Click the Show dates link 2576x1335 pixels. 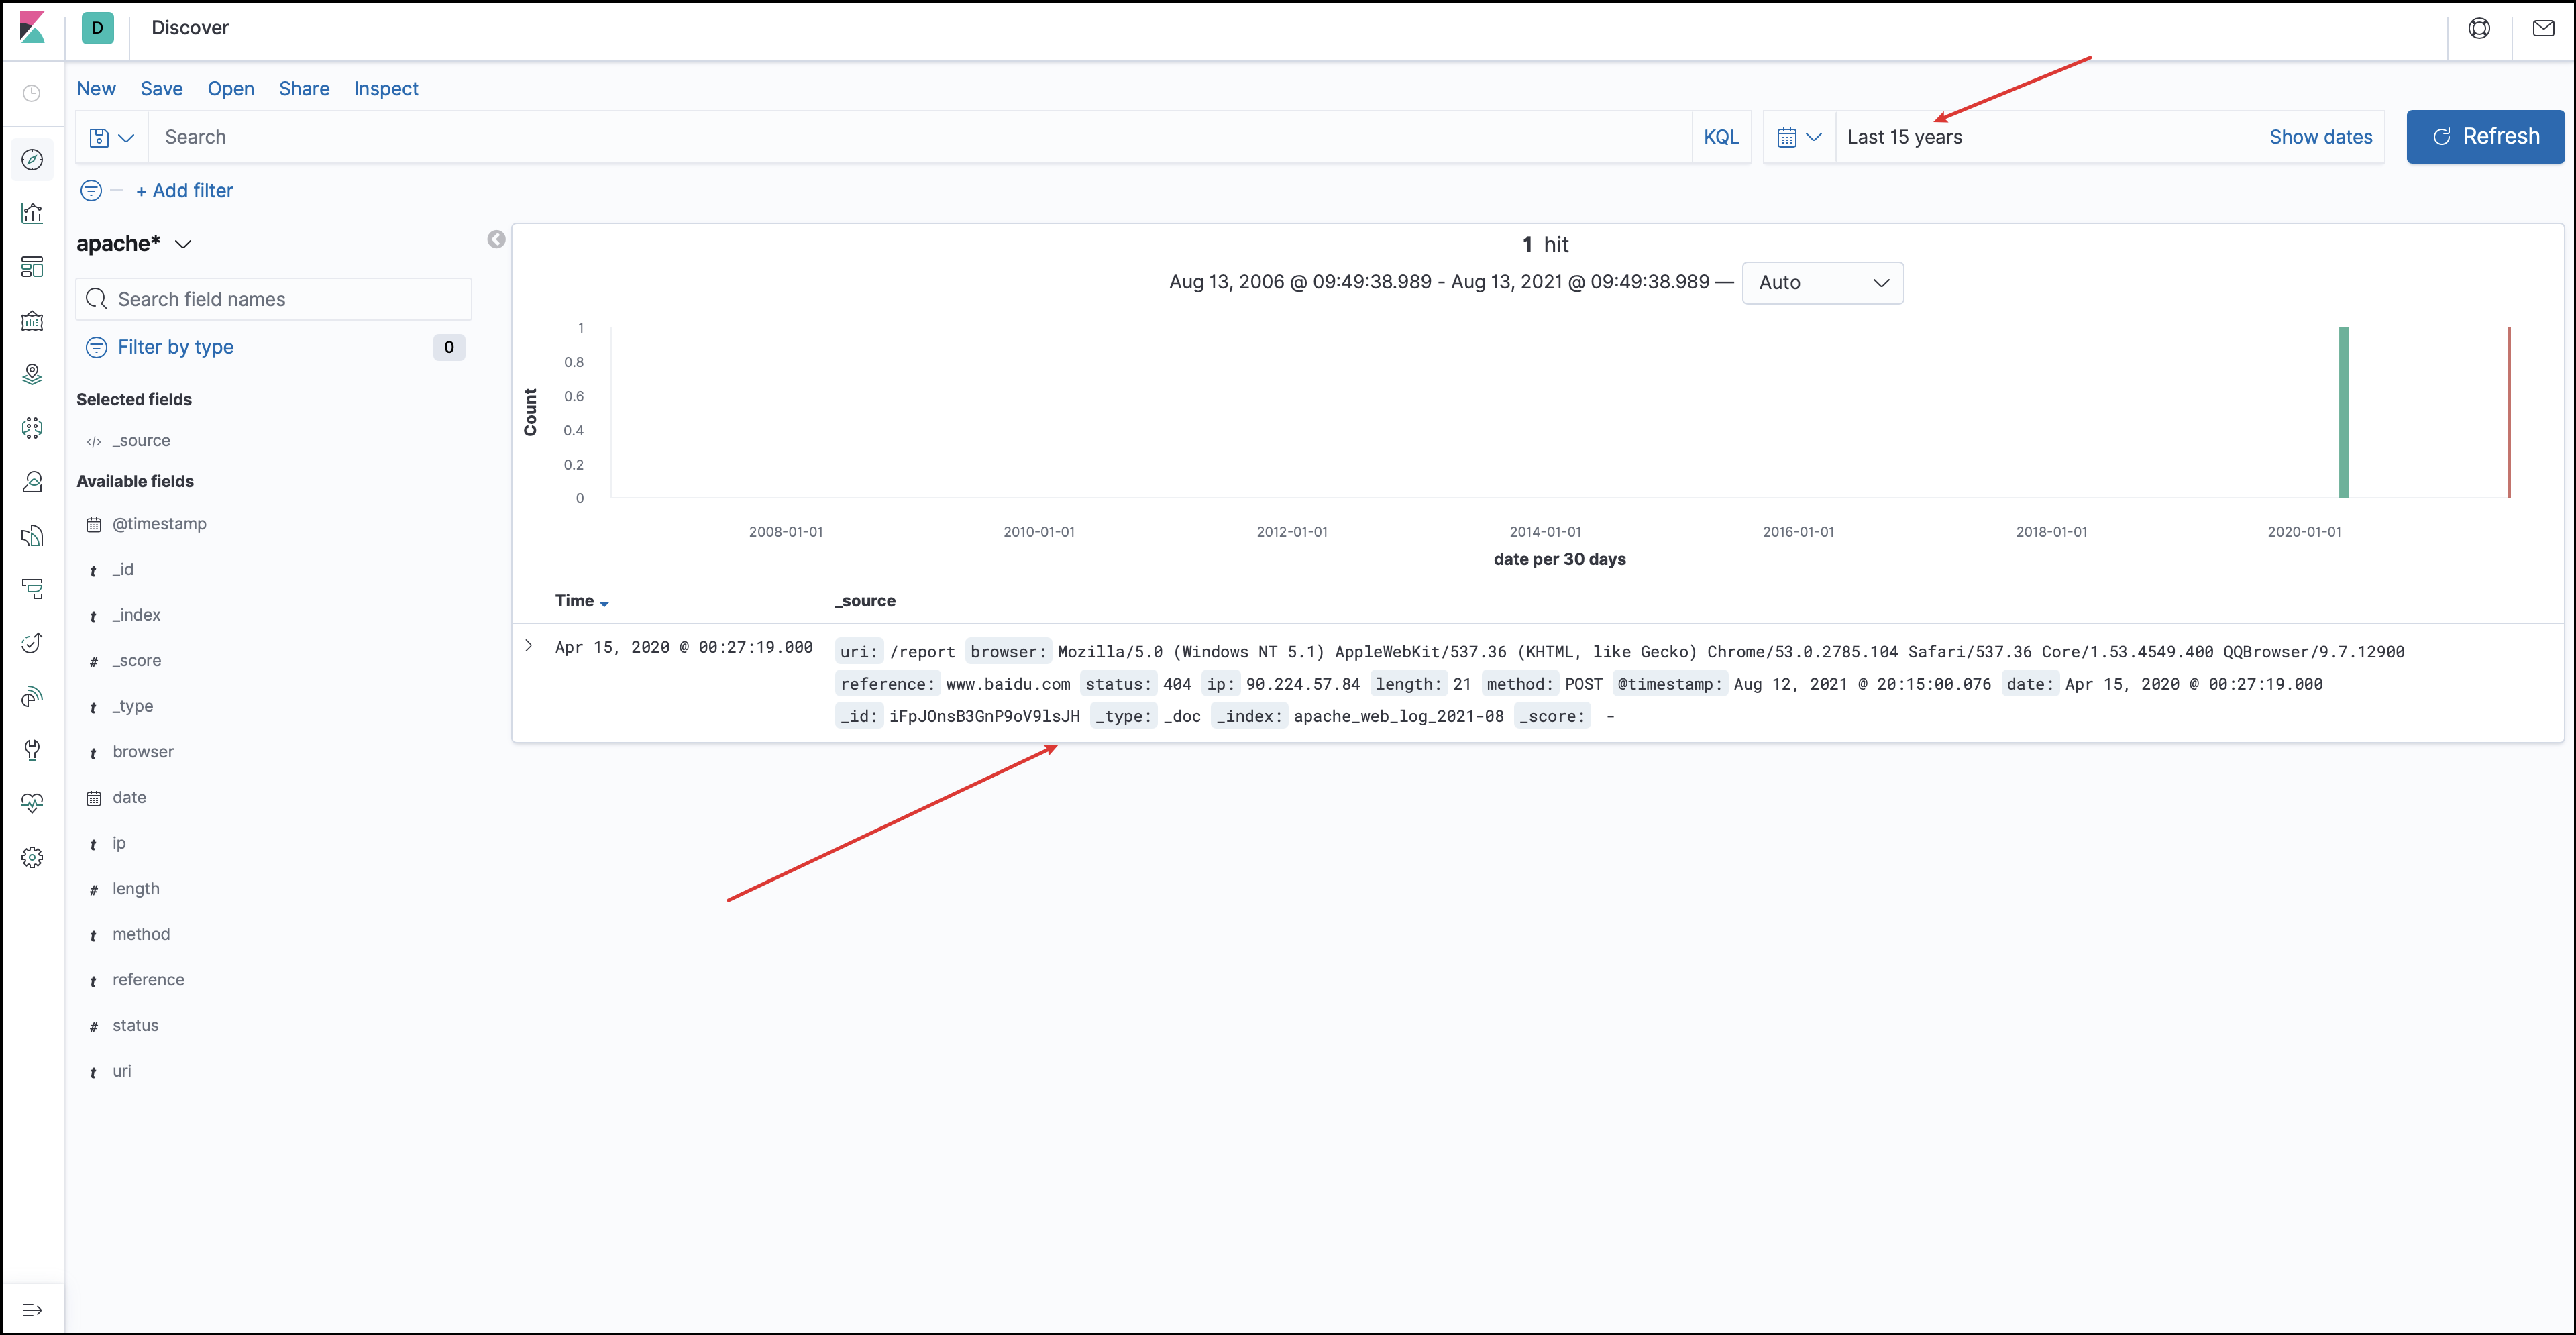pyautogui.click(x=2320, y=137)
